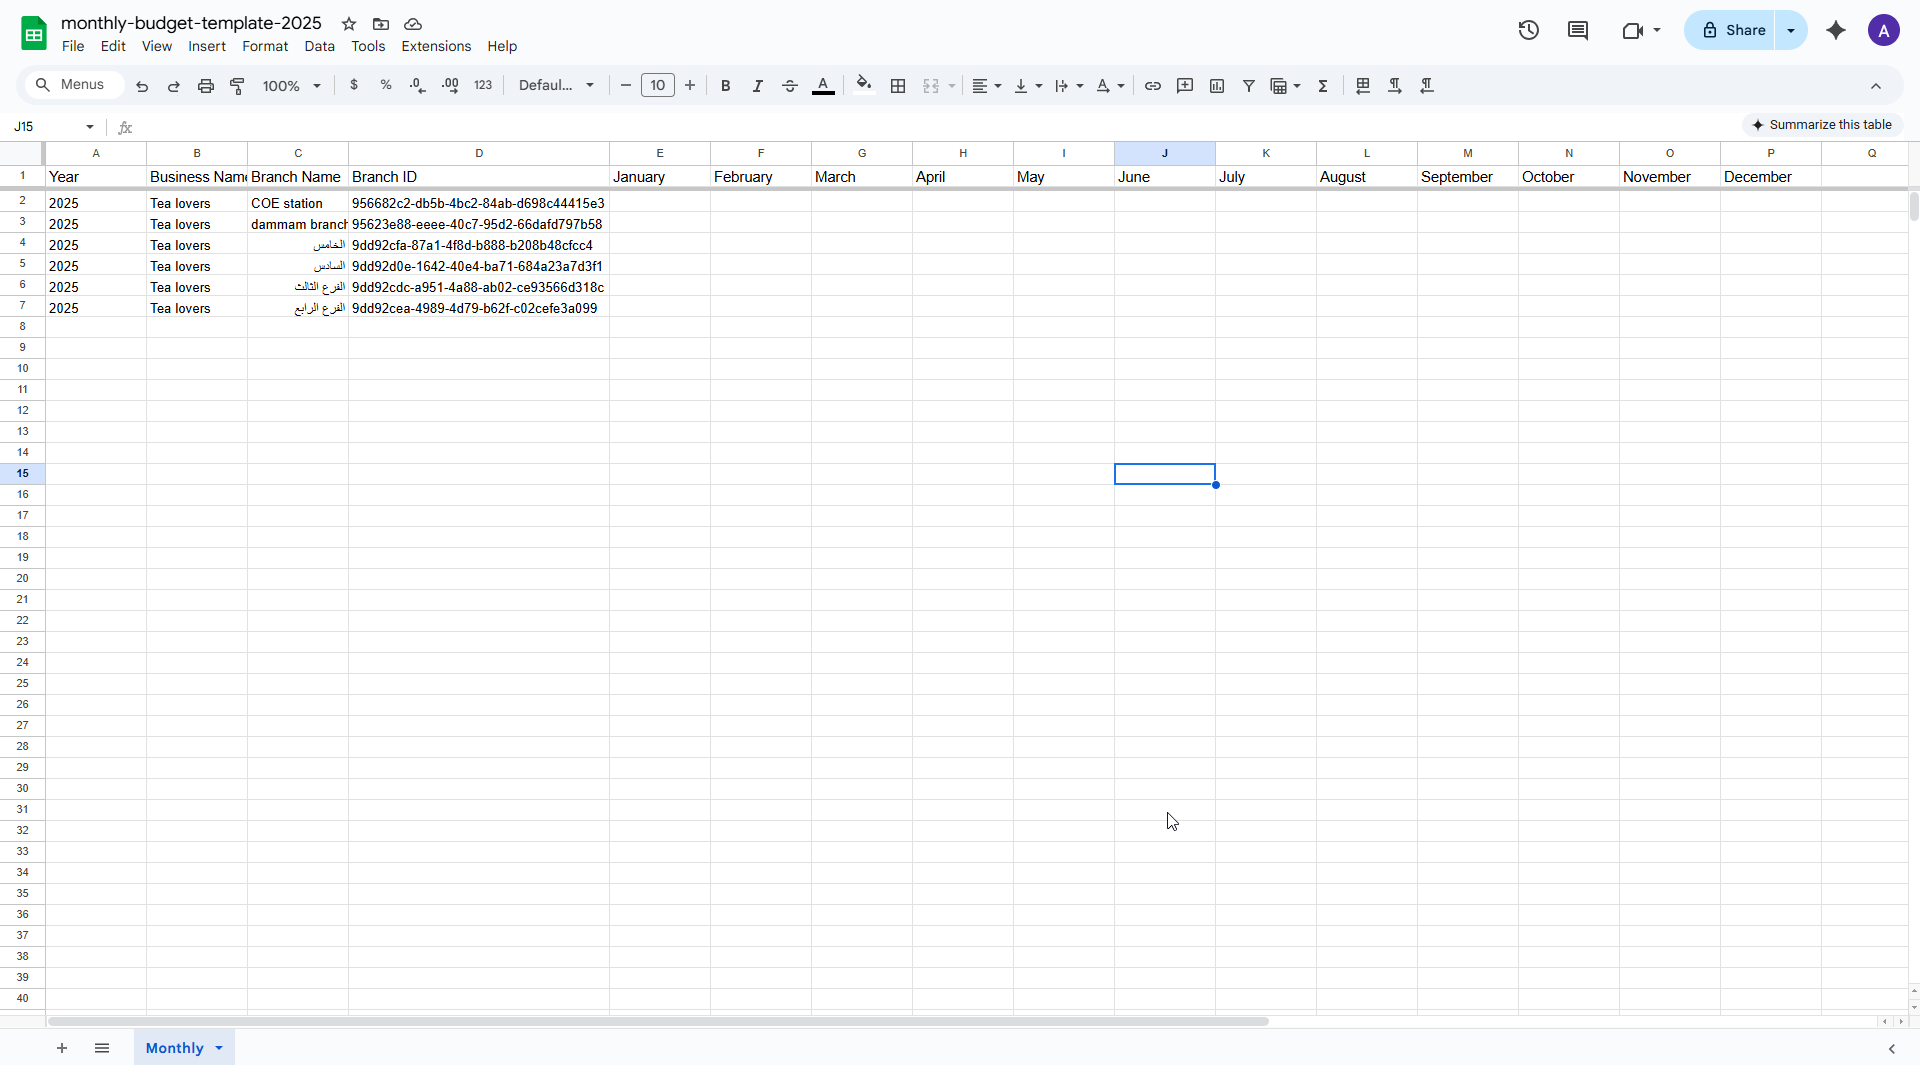Open version history

pyautogui.click(x=1528, y=30)
